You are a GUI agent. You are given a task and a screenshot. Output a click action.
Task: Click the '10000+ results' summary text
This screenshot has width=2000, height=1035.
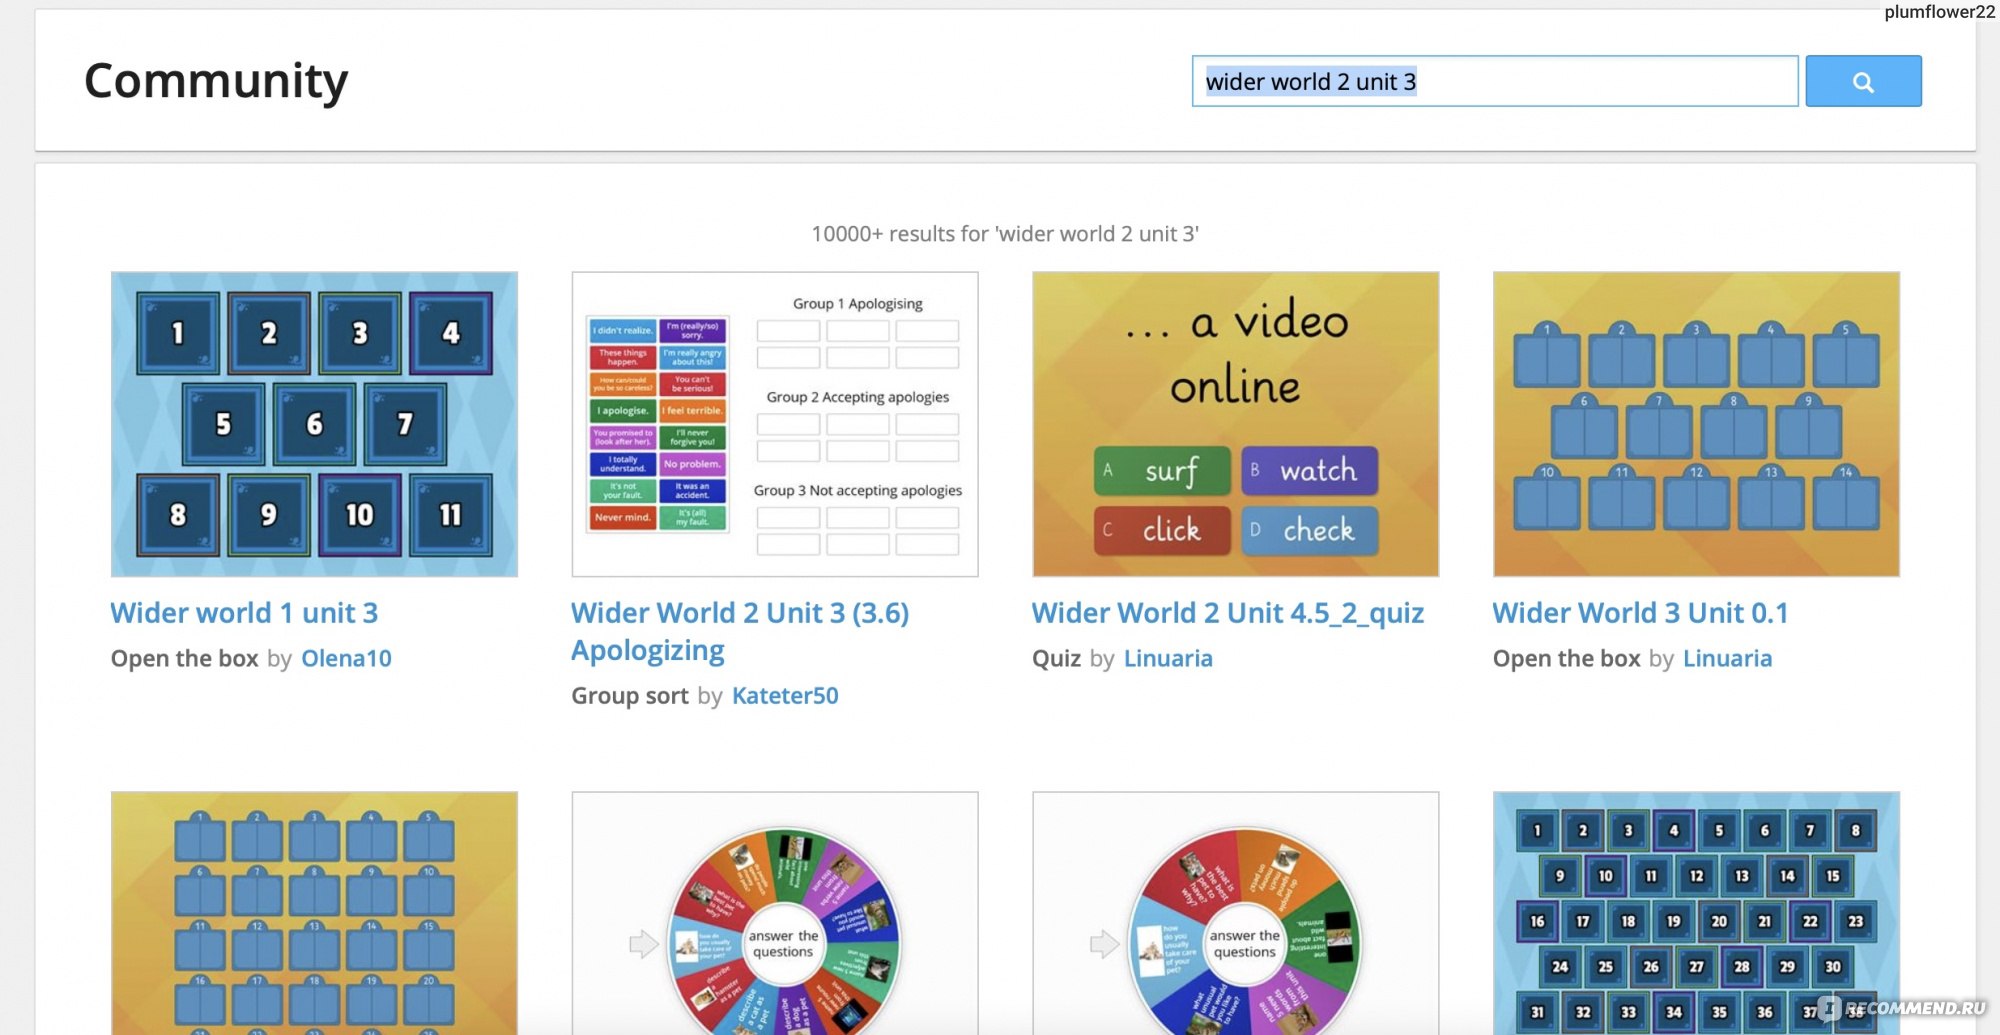[x=1005, y=234]
